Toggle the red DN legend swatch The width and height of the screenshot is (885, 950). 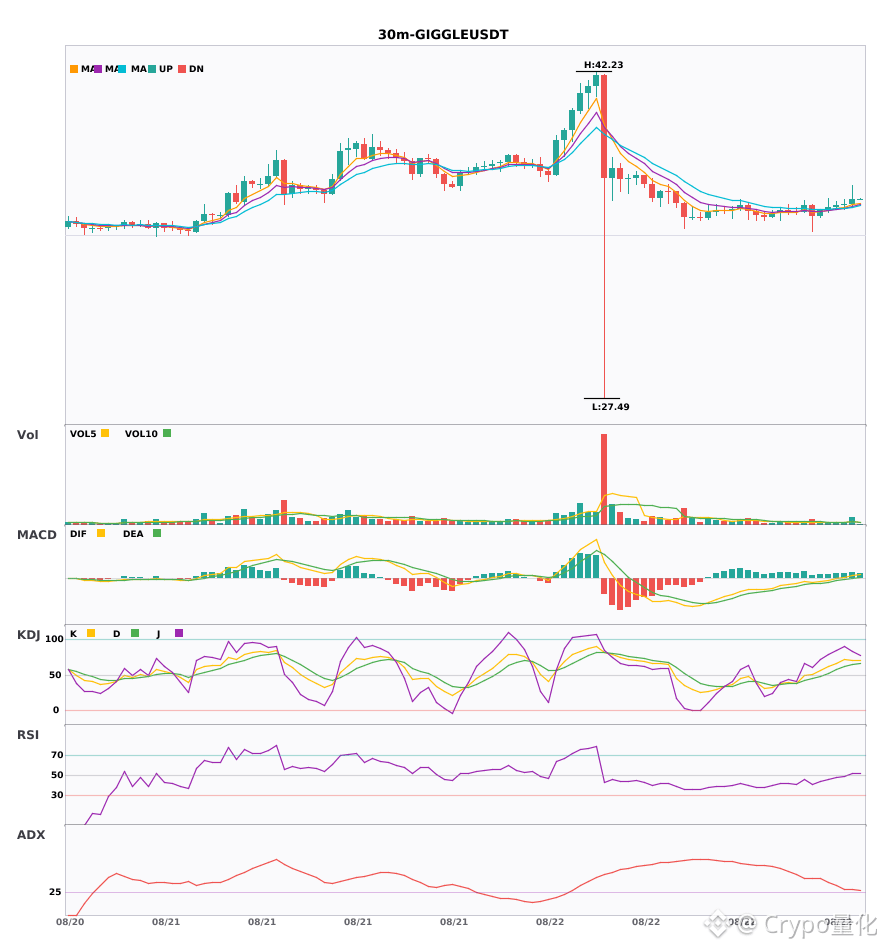pos(182,69)
